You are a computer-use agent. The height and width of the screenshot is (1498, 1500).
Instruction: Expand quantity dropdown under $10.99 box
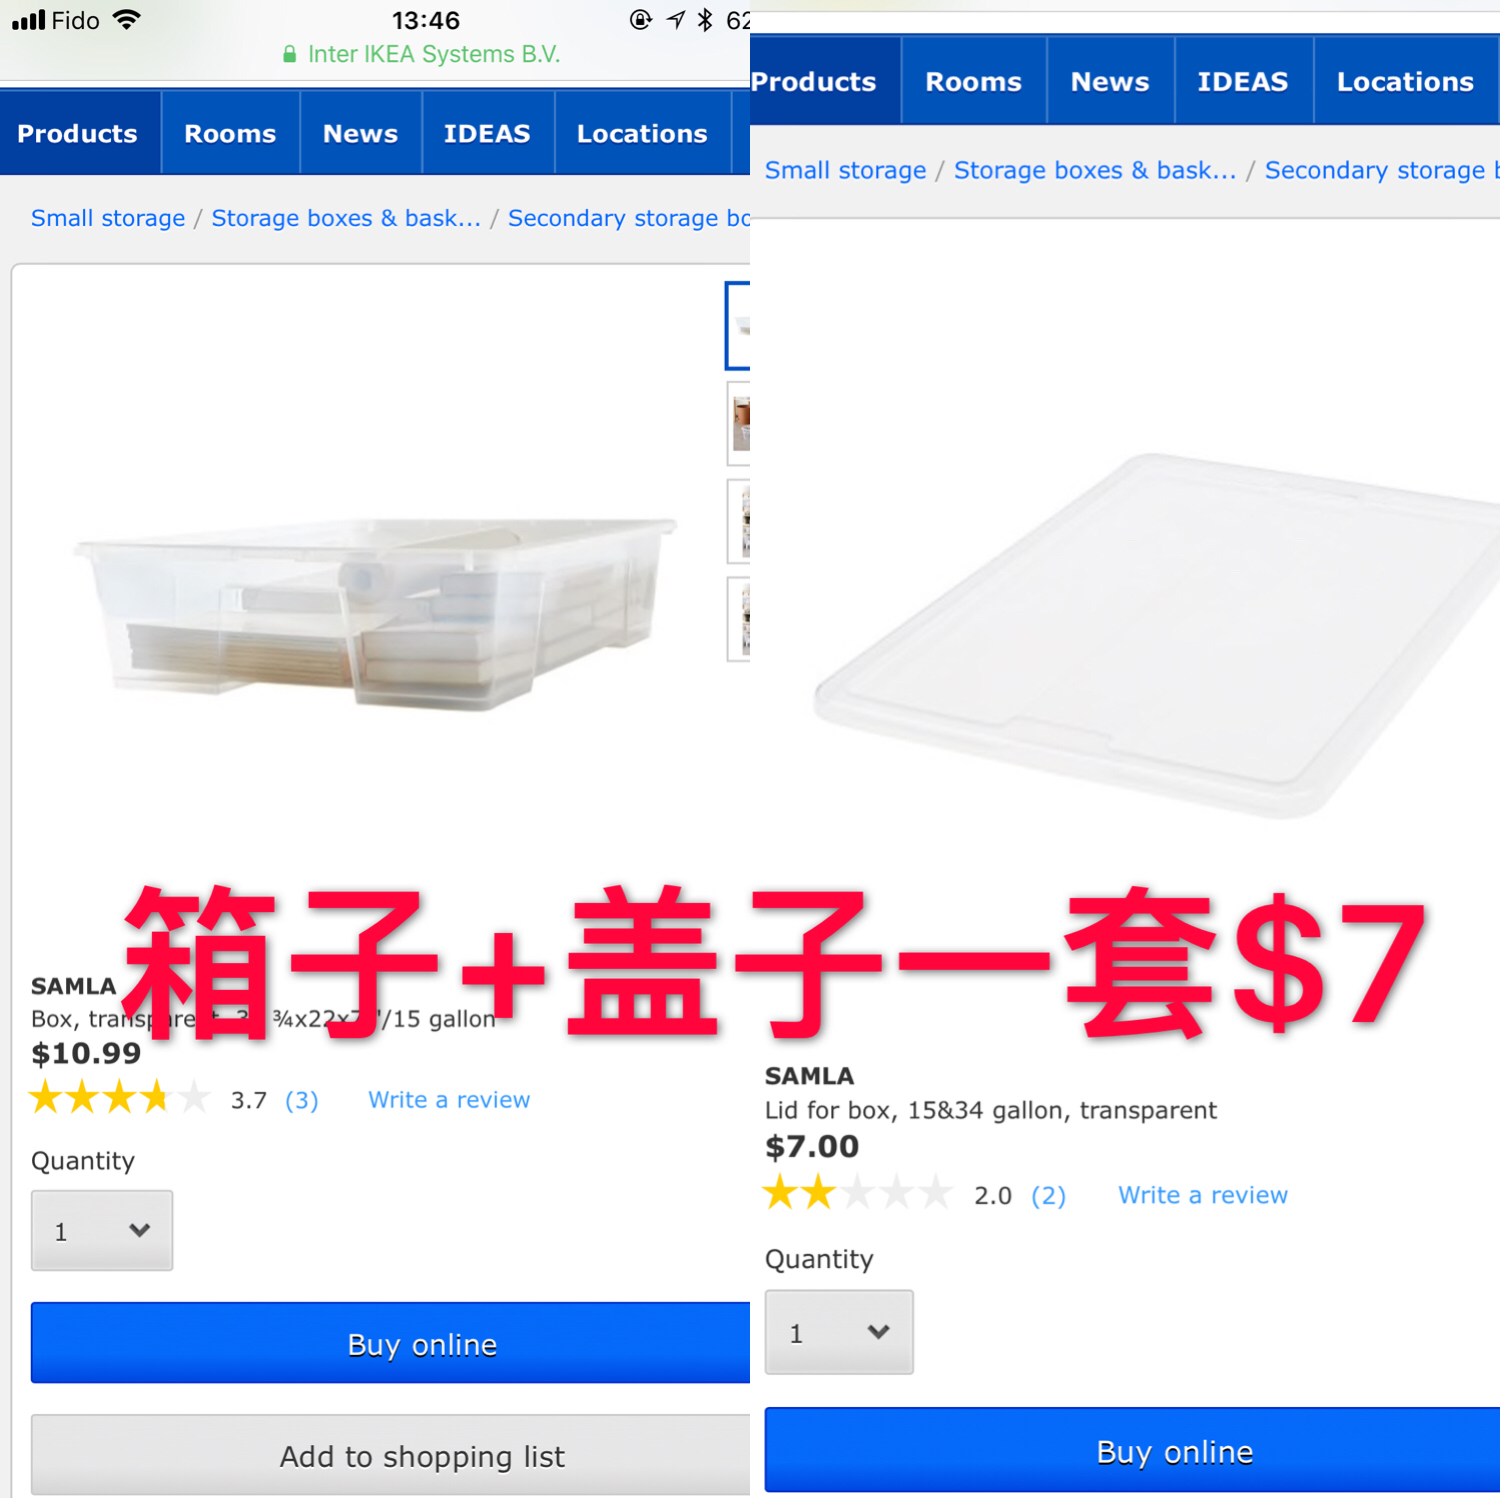coord(102,1230)
